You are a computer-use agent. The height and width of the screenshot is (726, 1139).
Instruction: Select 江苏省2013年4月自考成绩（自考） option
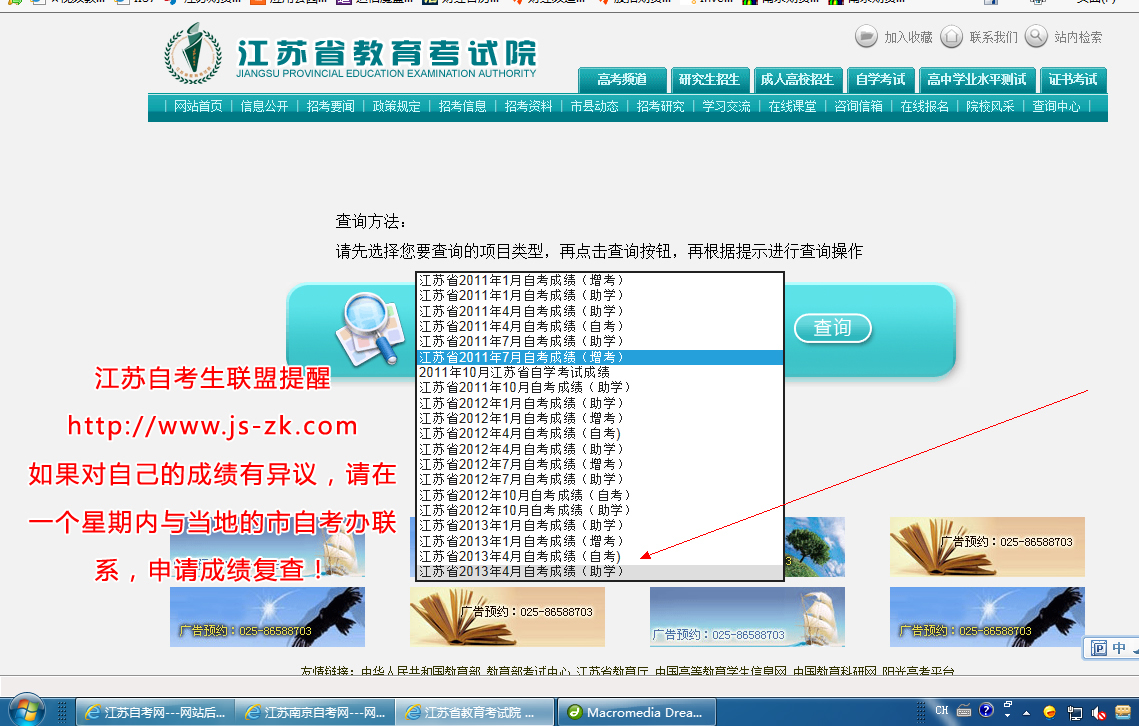[x=520, y=556]
